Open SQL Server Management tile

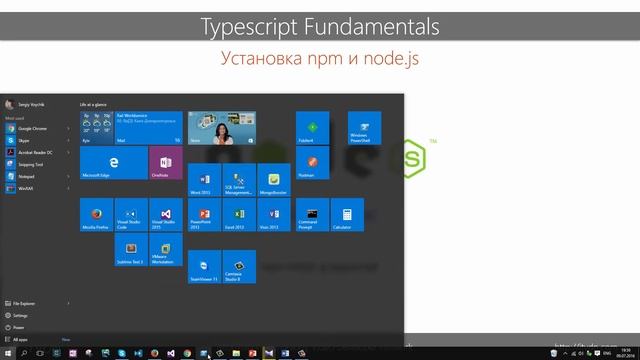[239, 180]
